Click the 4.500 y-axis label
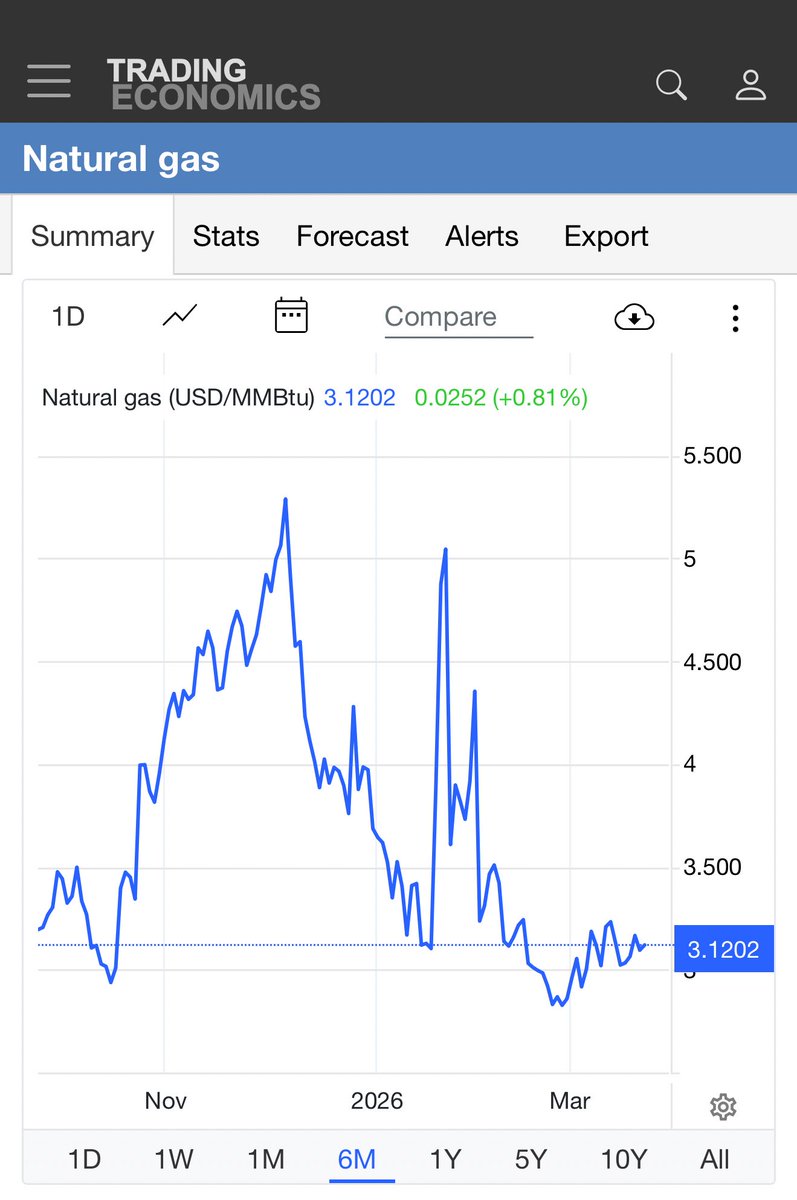Viewport: 797px width, 1200px height. [x=712, y=662]
